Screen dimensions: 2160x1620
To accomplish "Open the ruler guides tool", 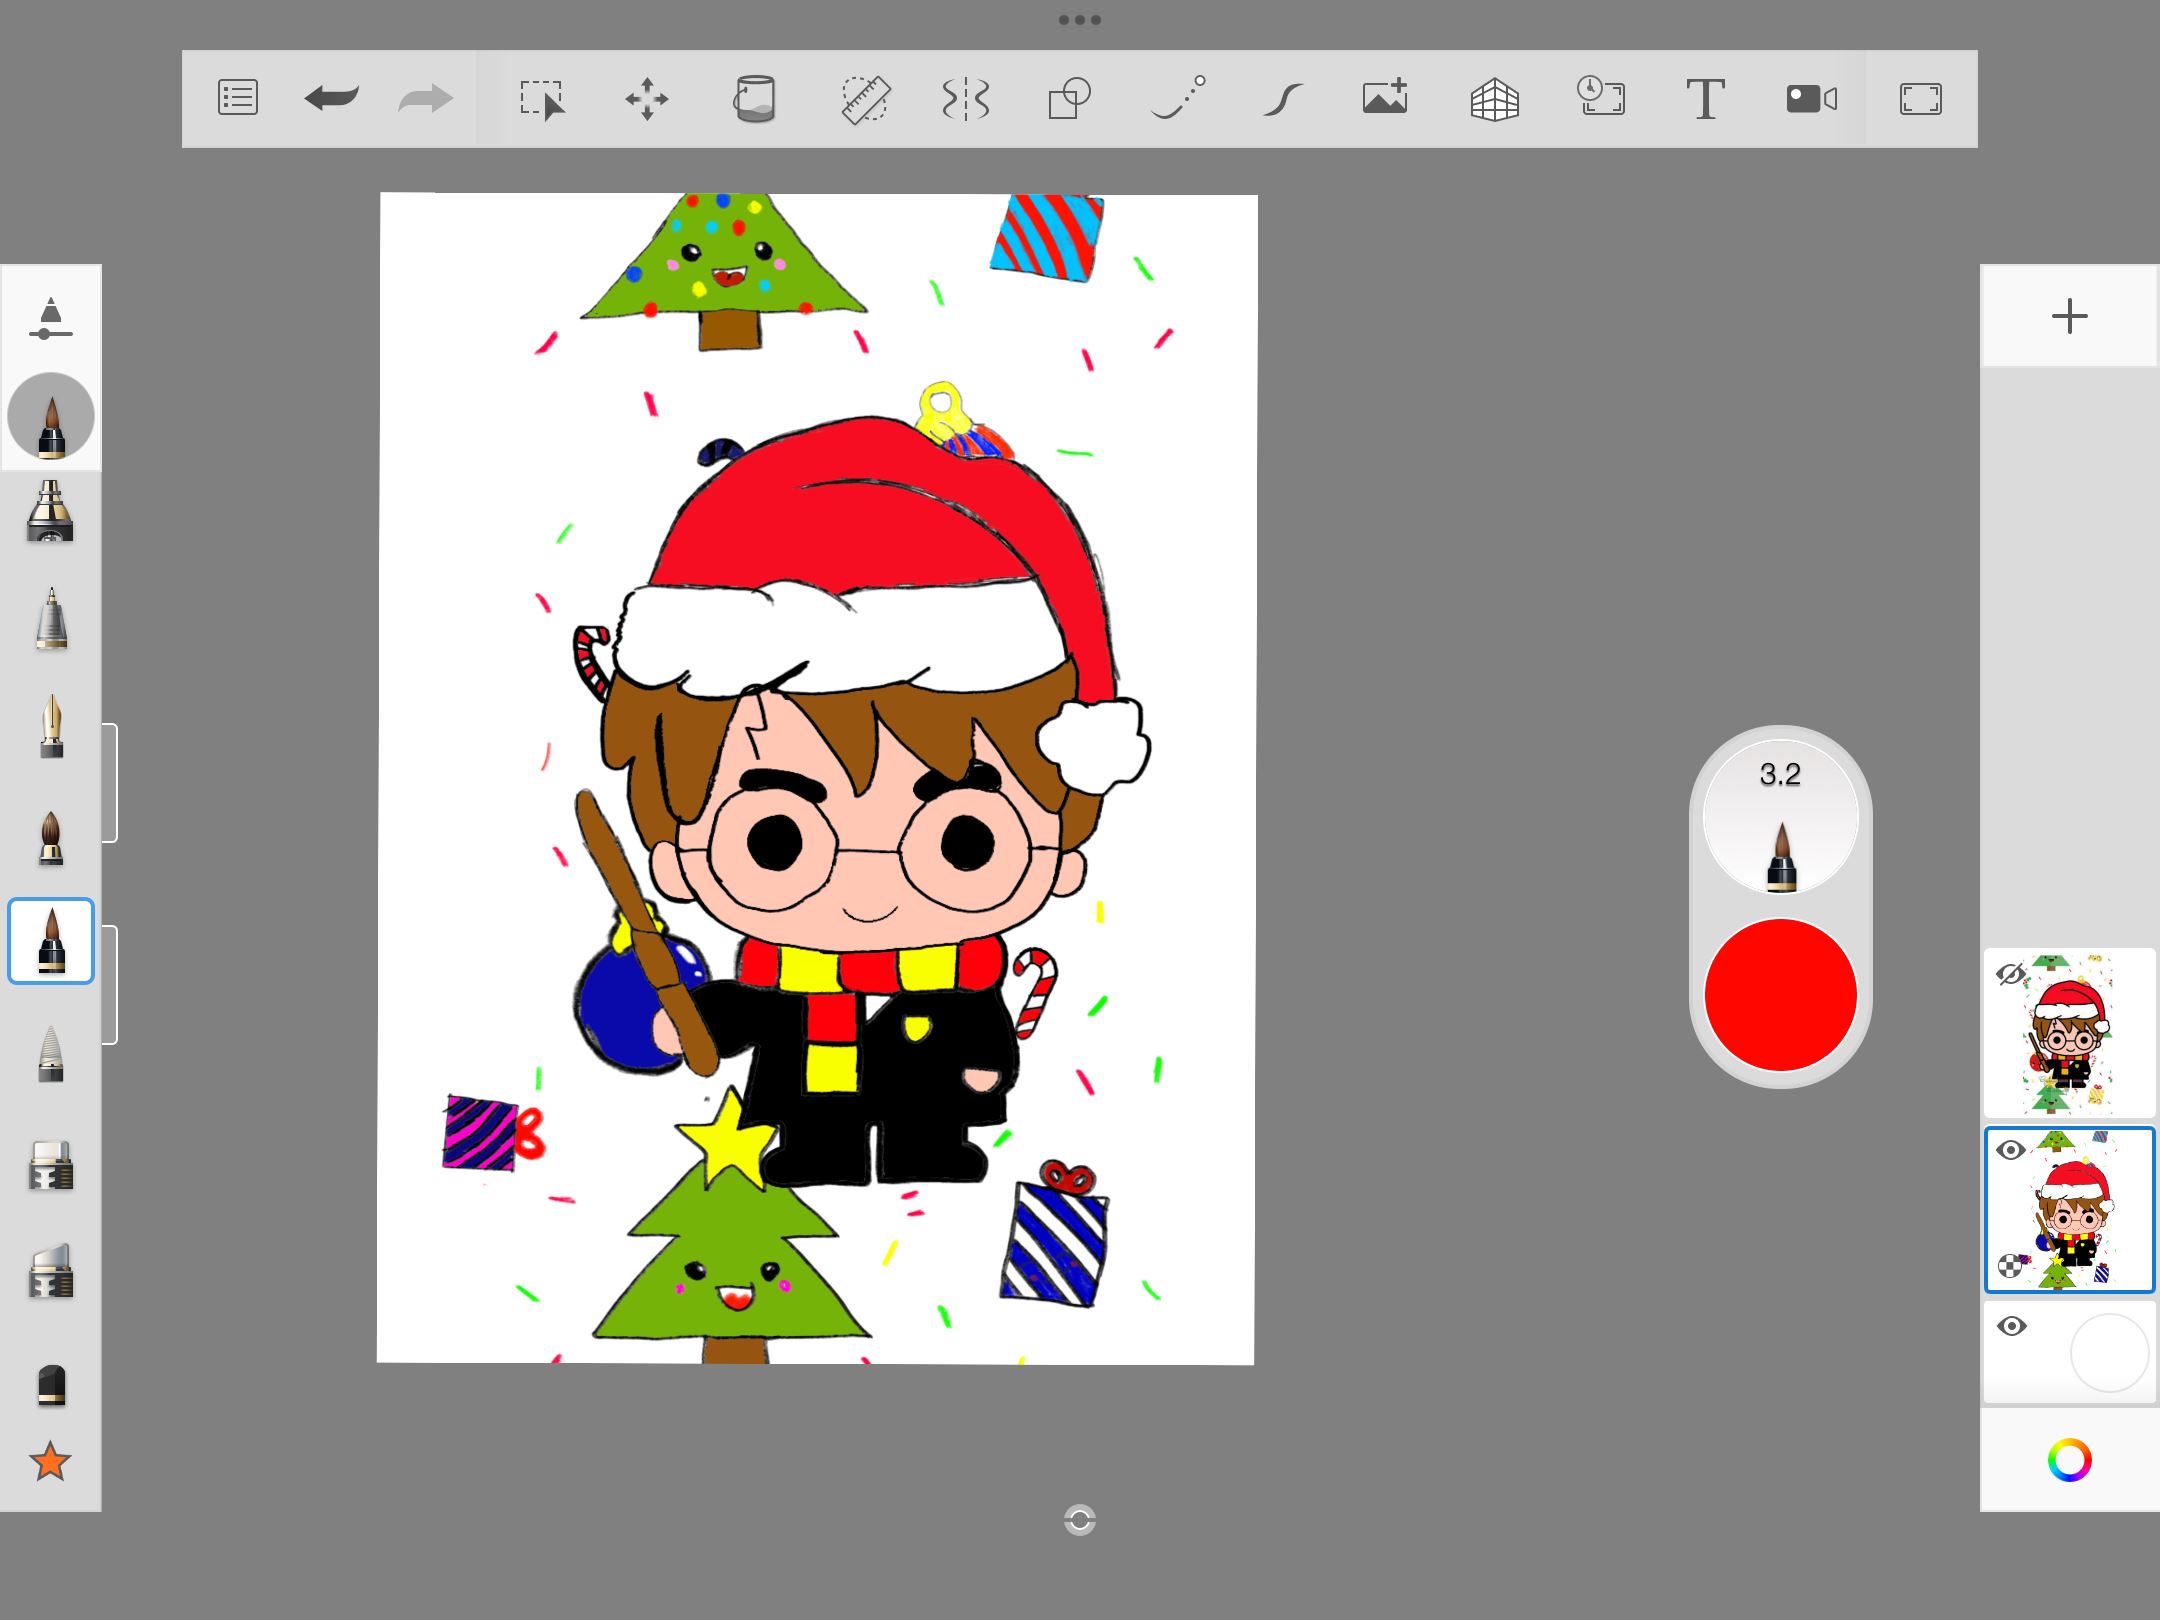I will pos(865,99).
